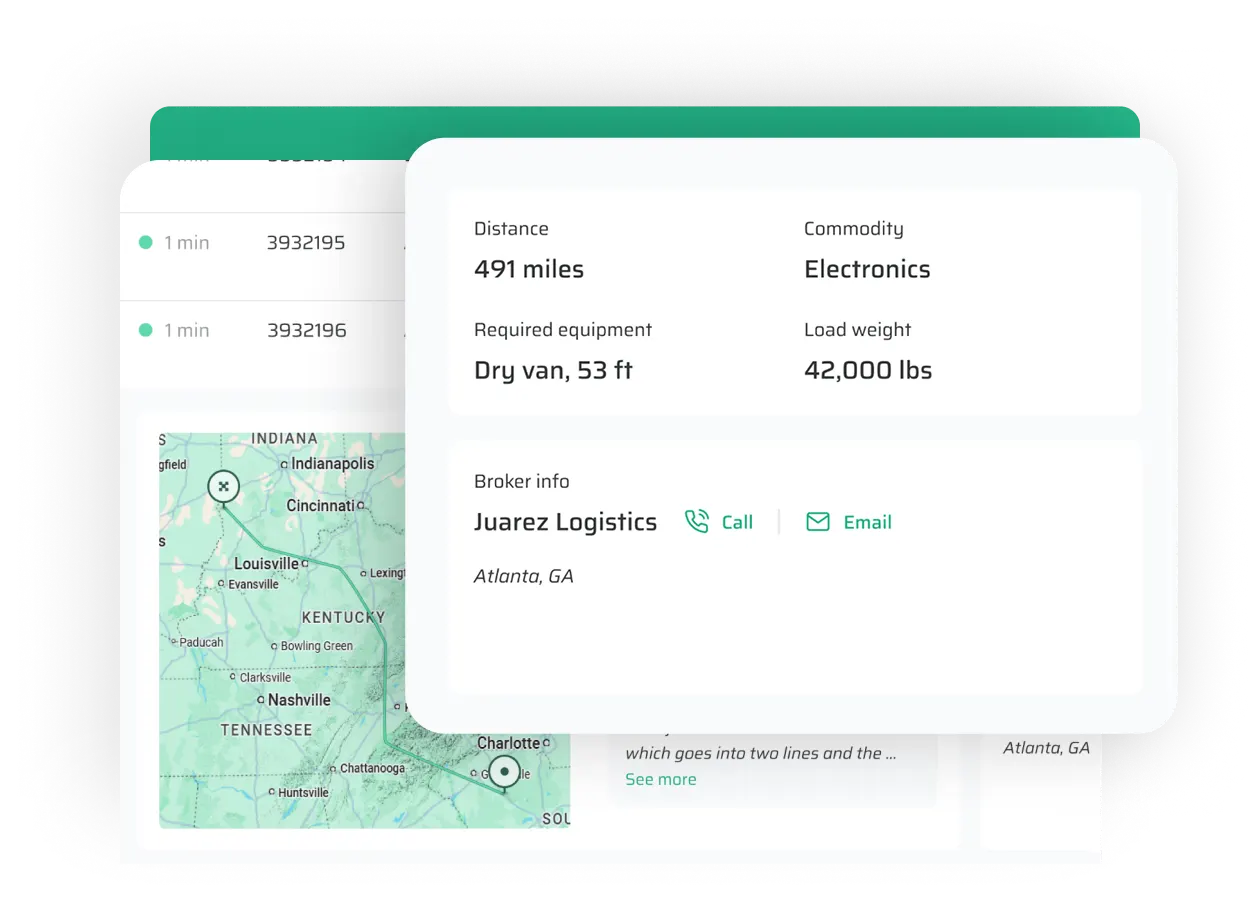Select the Dry van, 53 ft equipment value
The height and width of the screenshot is (904, 1249).
coord(553,370)
